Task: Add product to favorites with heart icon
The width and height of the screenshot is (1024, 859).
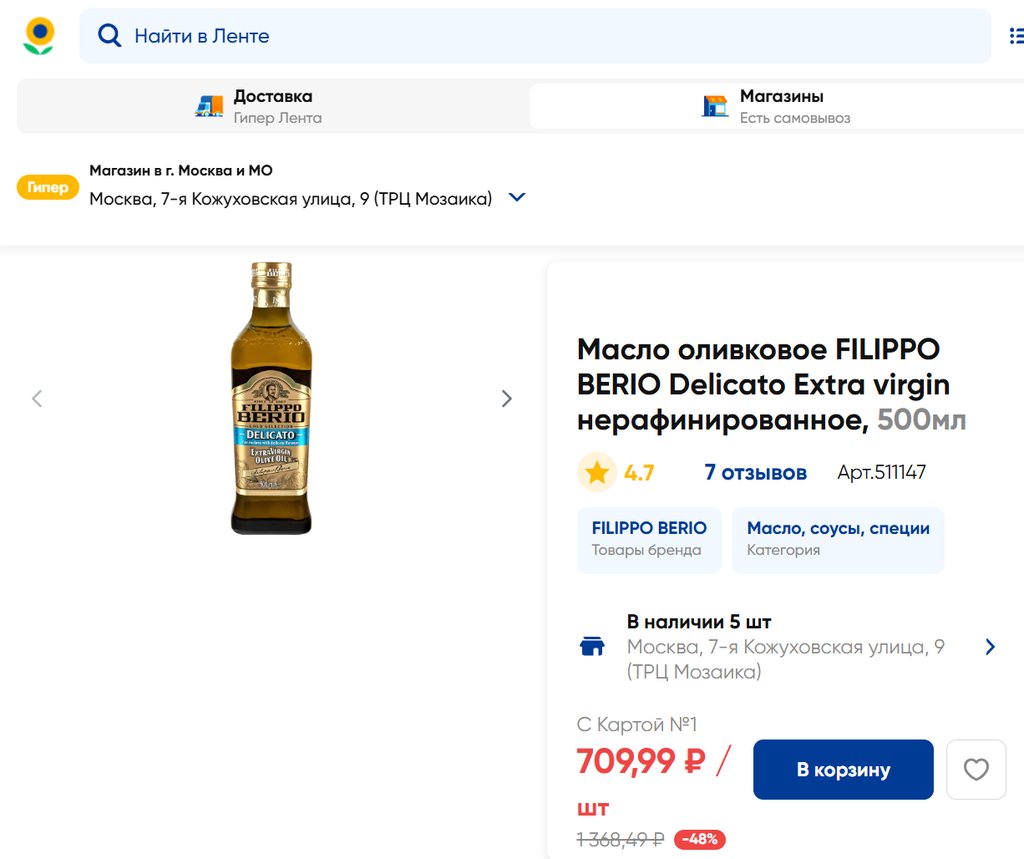Action: (976, 769)
